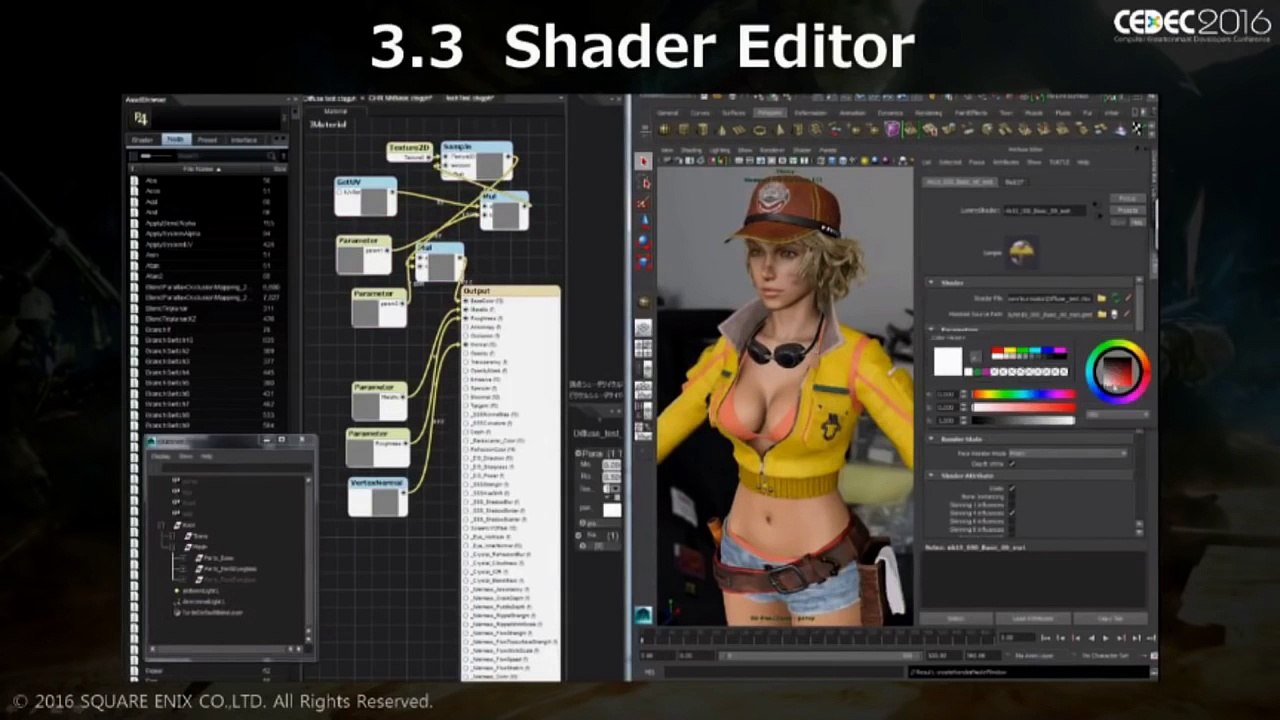Create a polygon cylinder from the shelf
Screen dimensions: 1280x720
click(702, 129)
